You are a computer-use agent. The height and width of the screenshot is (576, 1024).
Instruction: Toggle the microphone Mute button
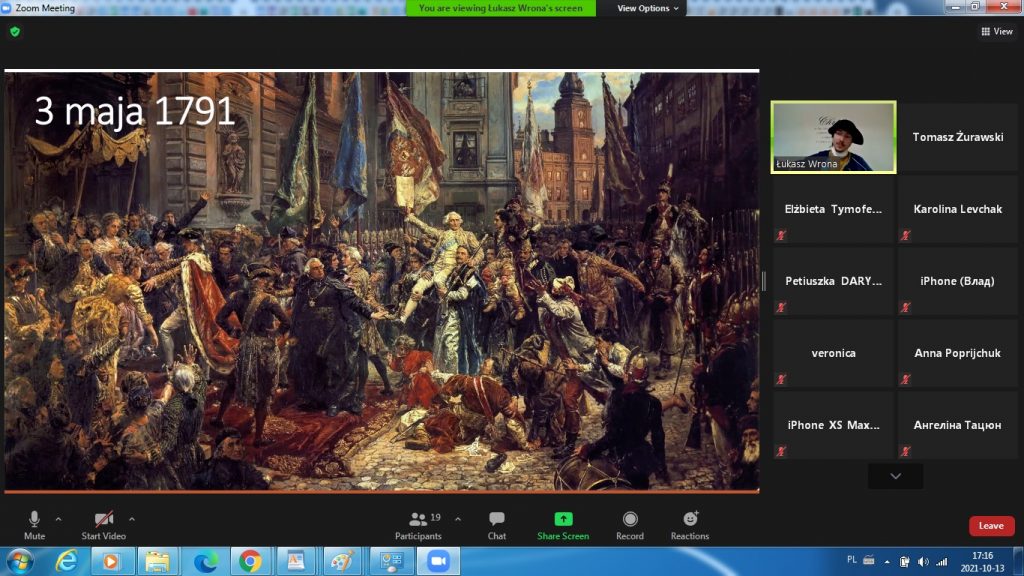point(34,519)
